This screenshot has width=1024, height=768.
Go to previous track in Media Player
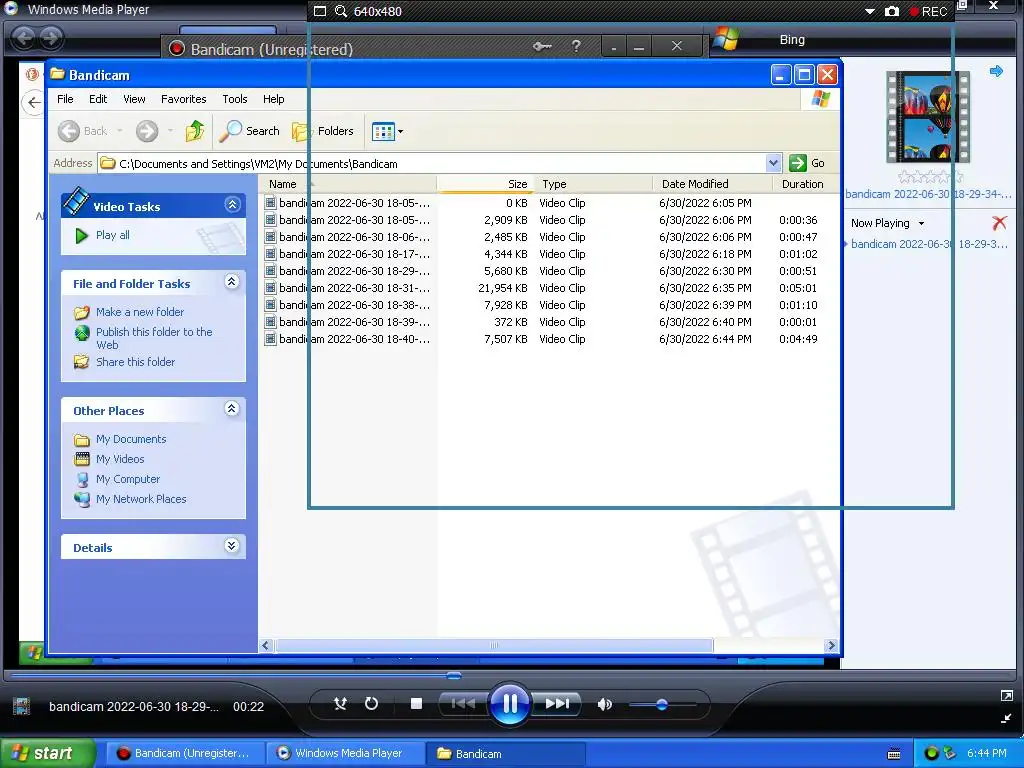coord(463,703)
